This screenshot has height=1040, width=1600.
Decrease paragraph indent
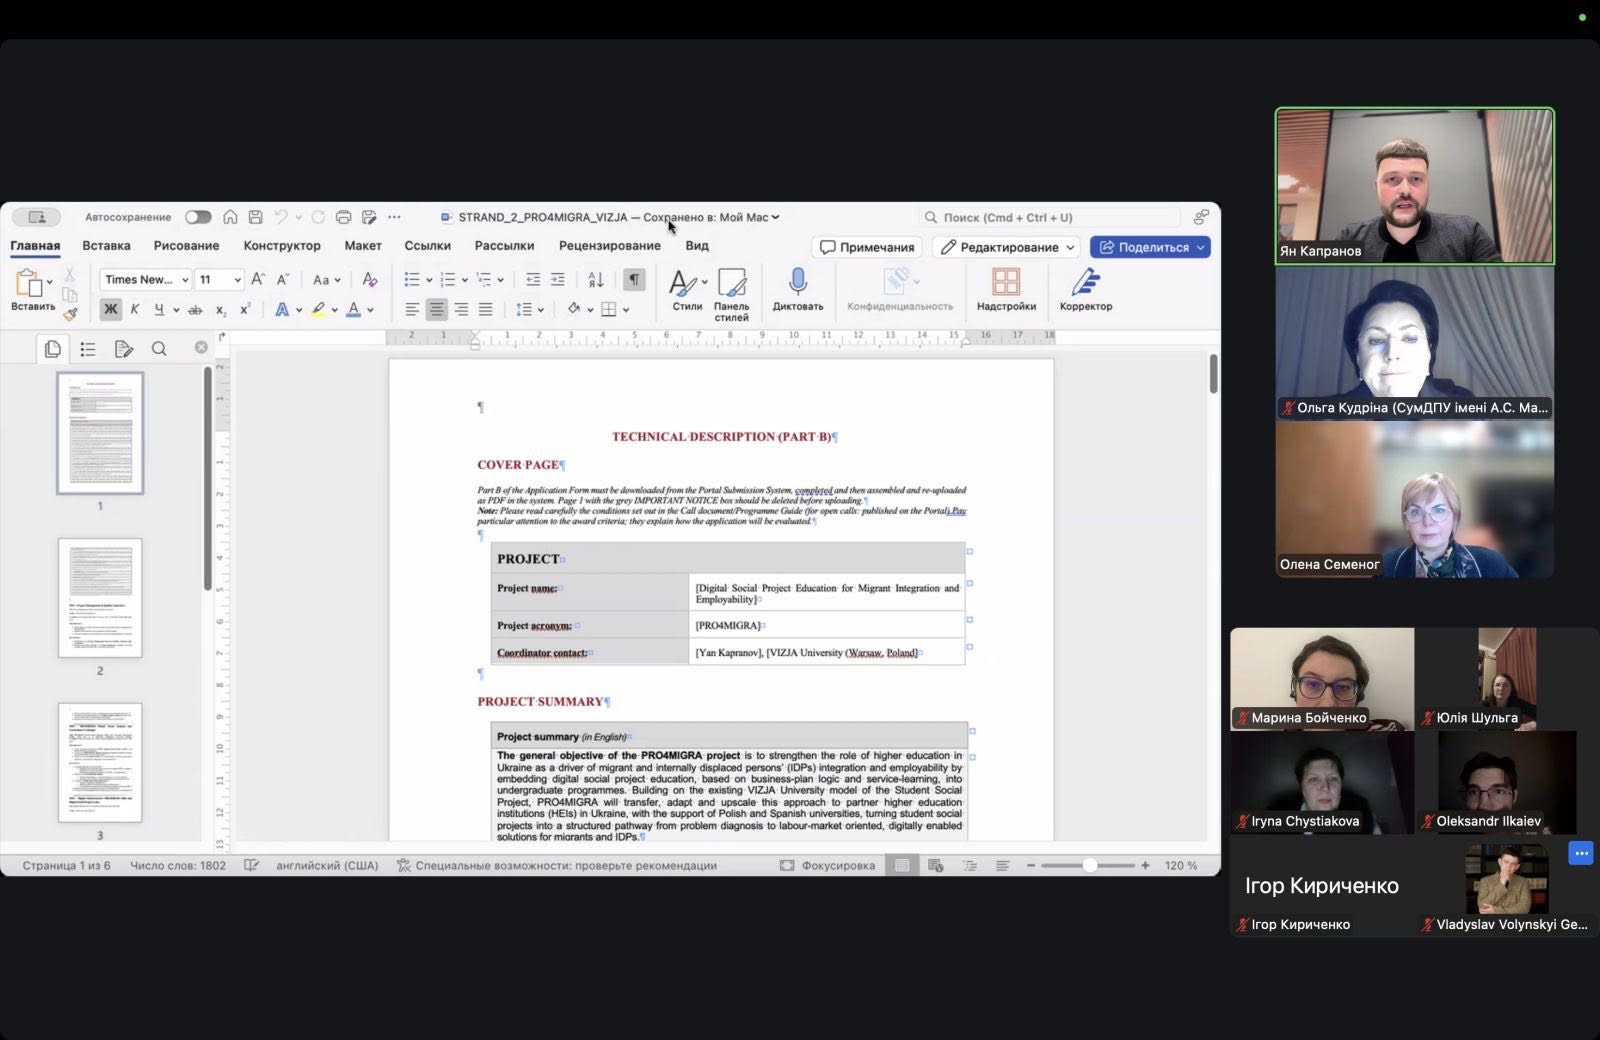(533, 280)
